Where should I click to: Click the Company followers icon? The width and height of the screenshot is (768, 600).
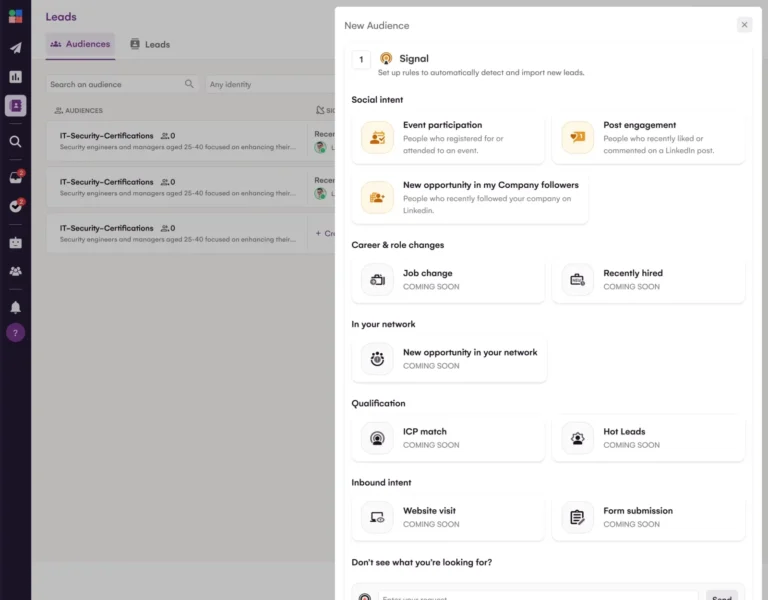pyautogui.click(x=377, y=197)
